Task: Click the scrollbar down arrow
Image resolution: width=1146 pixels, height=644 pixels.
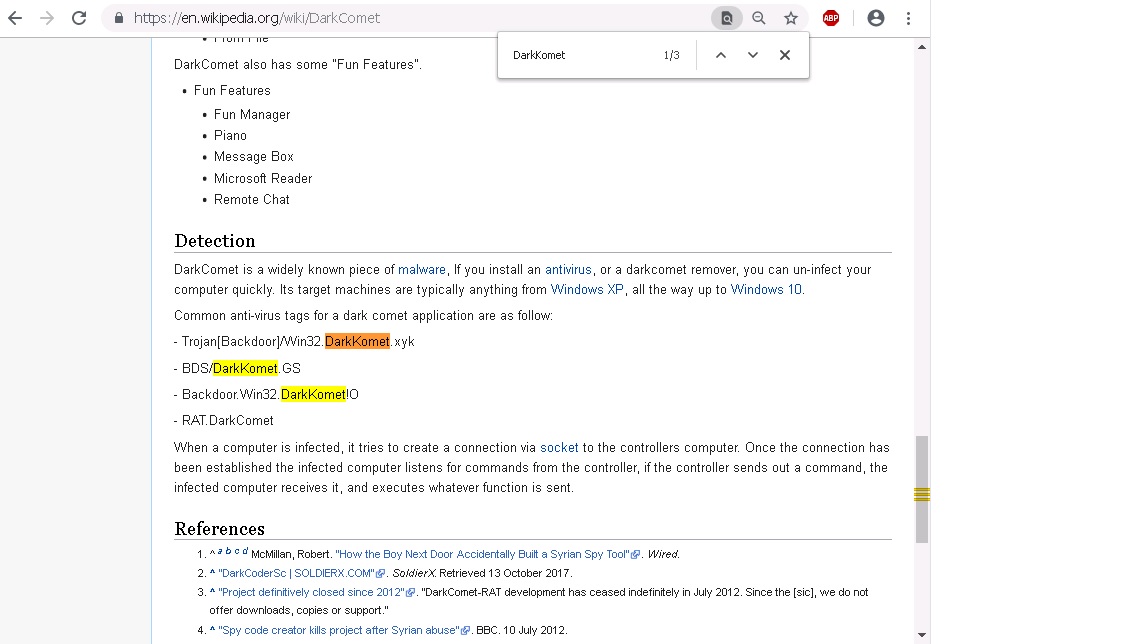Action: tap(922, 634)
